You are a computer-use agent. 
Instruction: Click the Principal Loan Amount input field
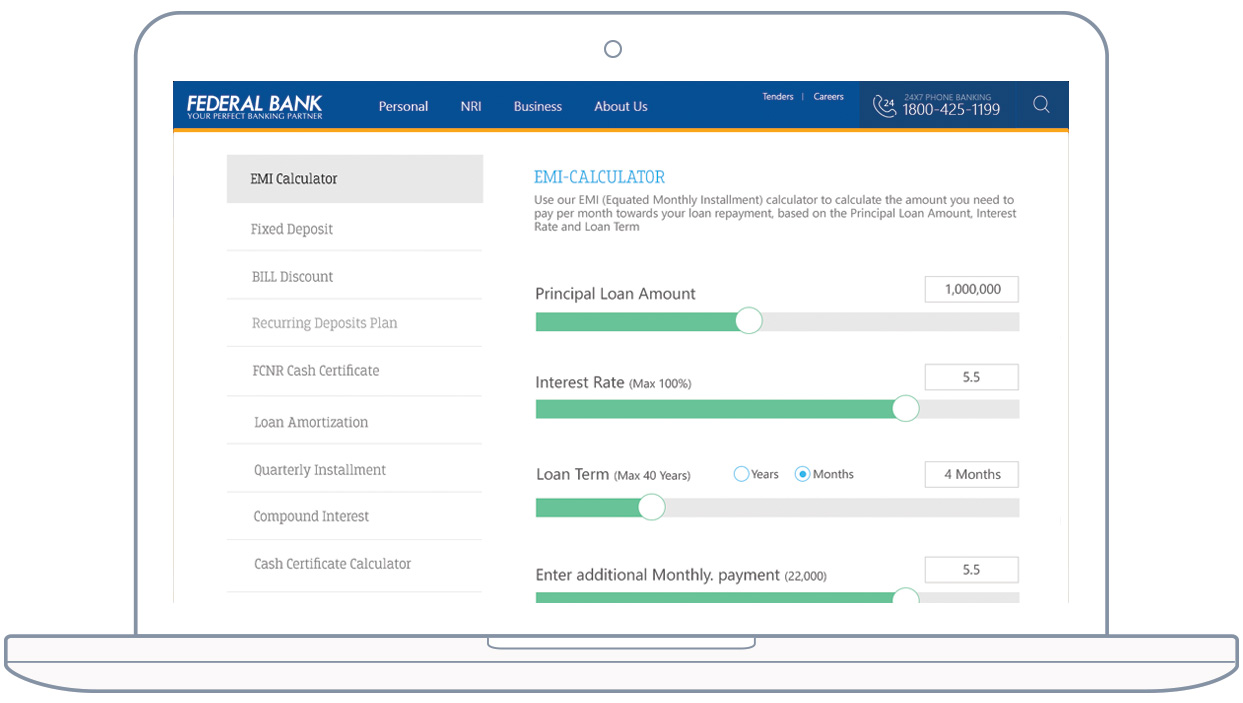971,290
